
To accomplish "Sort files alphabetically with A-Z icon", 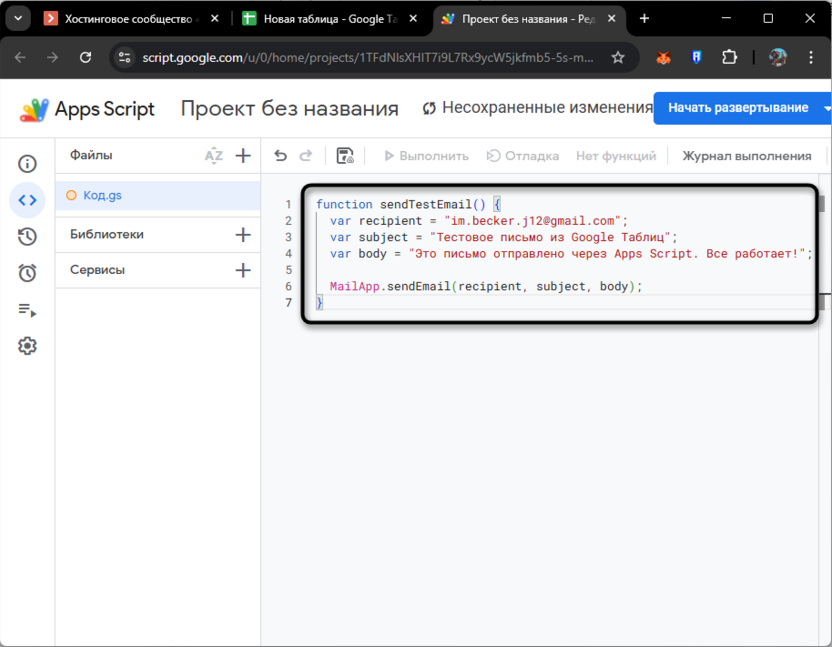I will (x=213, y=155).
